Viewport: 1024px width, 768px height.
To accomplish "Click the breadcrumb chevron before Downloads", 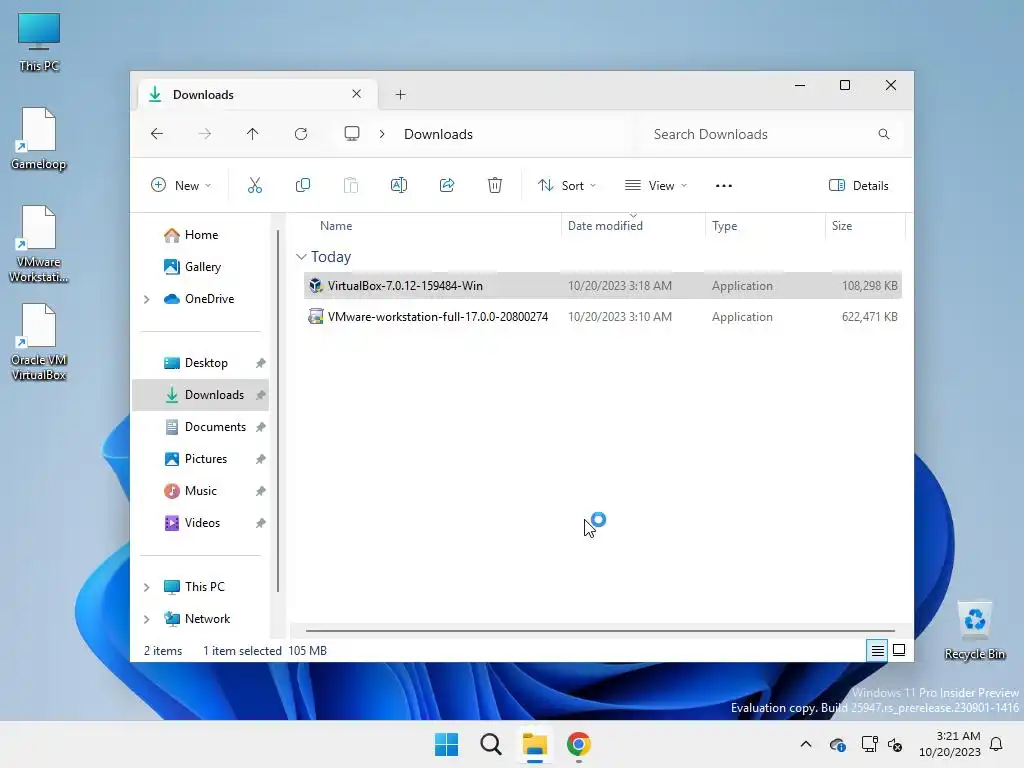I will click(x=382, y=134).
